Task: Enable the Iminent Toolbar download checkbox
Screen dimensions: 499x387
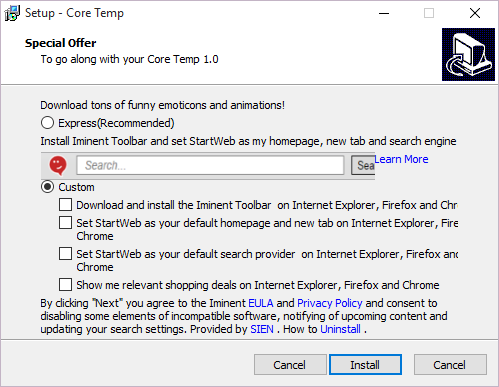Action: 65,205
